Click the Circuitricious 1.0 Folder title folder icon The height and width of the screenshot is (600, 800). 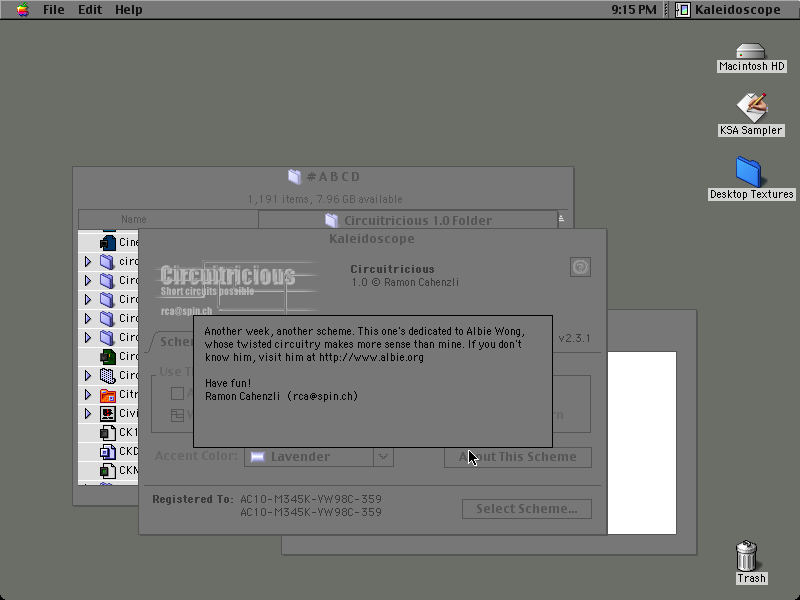[x=331, y=220]
